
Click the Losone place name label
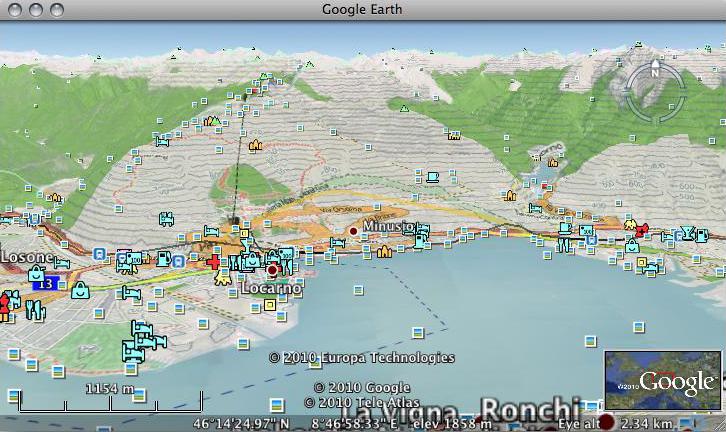click(x=26, y=257)
